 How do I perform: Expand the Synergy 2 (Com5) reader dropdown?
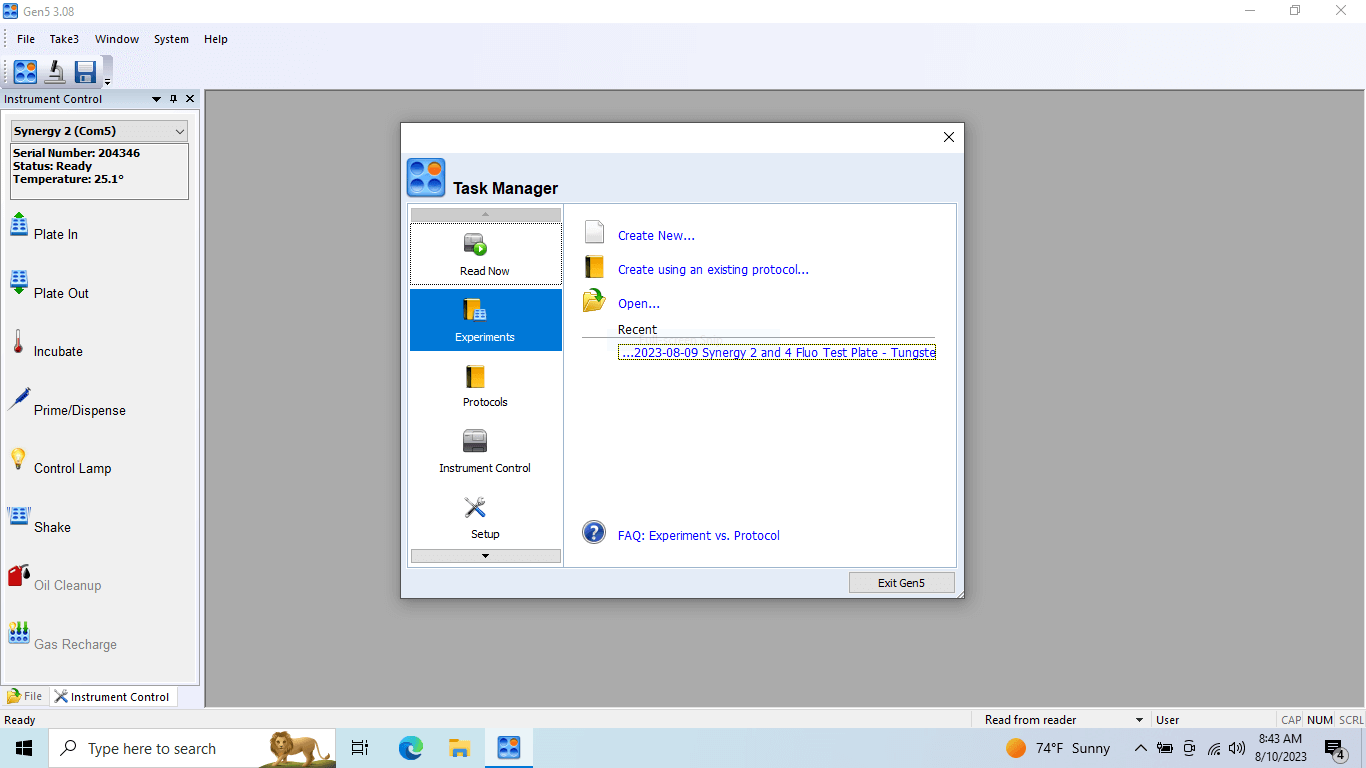click(180, 131)
